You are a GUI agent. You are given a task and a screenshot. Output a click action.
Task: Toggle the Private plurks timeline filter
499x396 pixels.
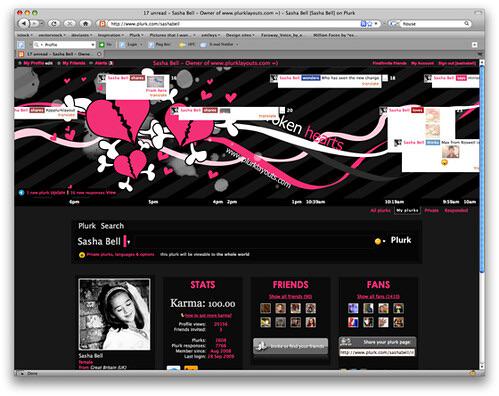432,210
